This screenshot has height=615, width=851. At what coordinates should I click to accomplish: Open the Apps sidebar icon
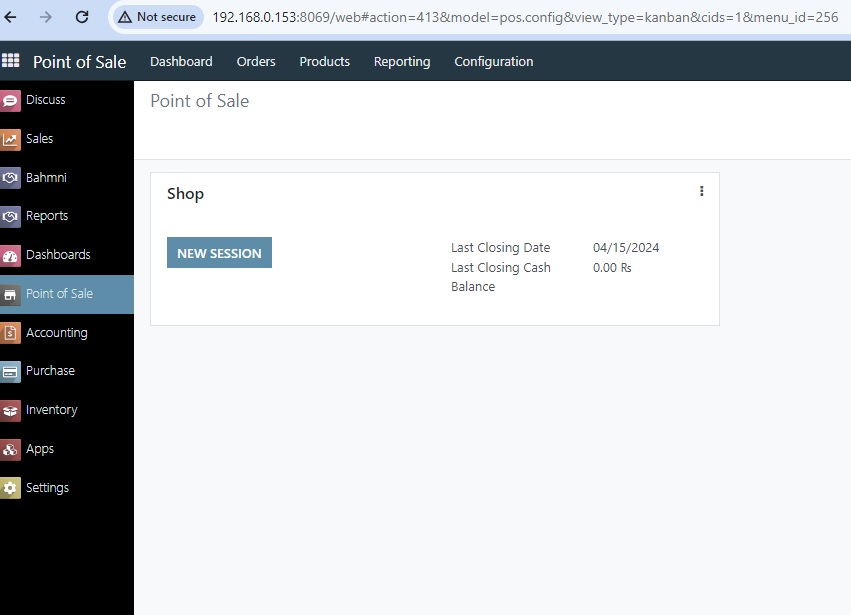10,449
